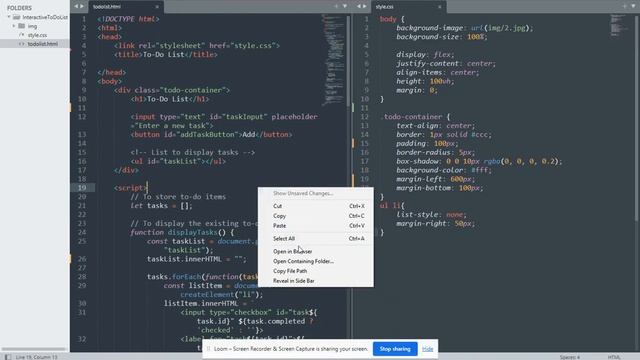Expand the img folder arrow
The width and height of the screenshot is (640, 360).
[x=13, y=26]
